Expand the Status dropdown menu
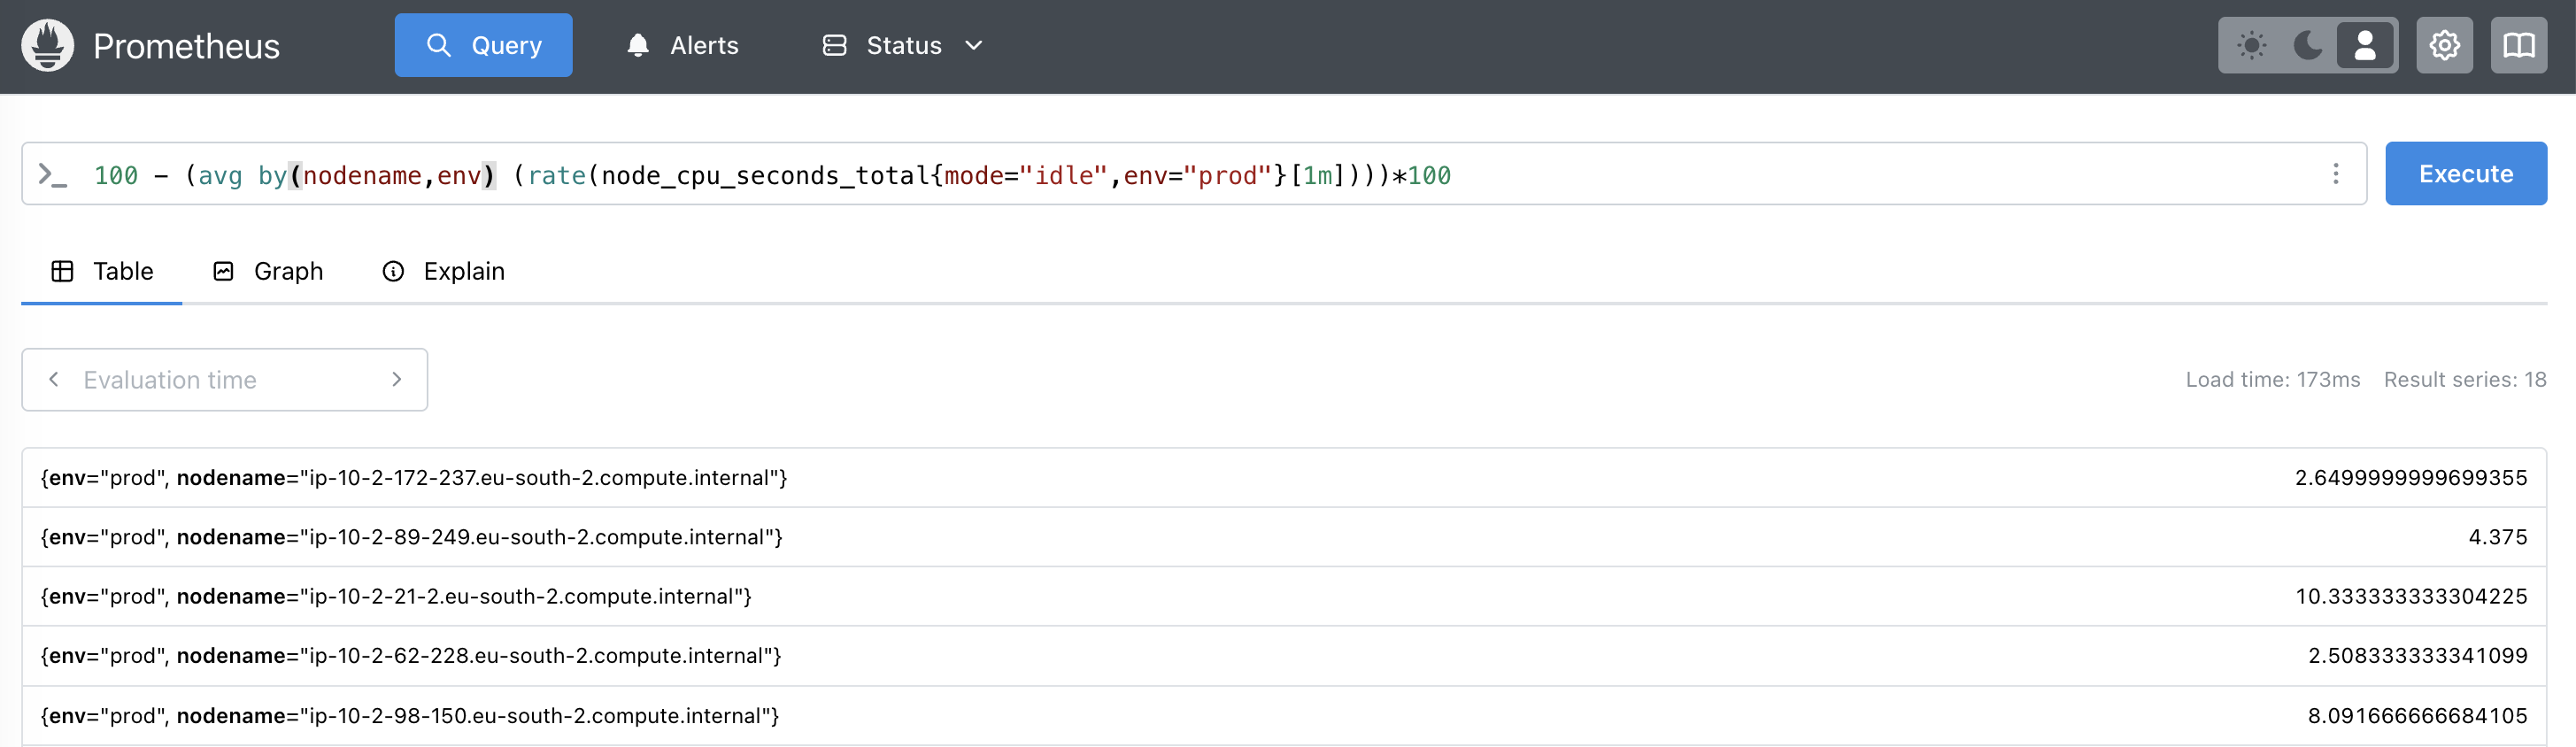This screenshot has height=747, width=2576. click(x=902, y=46)
